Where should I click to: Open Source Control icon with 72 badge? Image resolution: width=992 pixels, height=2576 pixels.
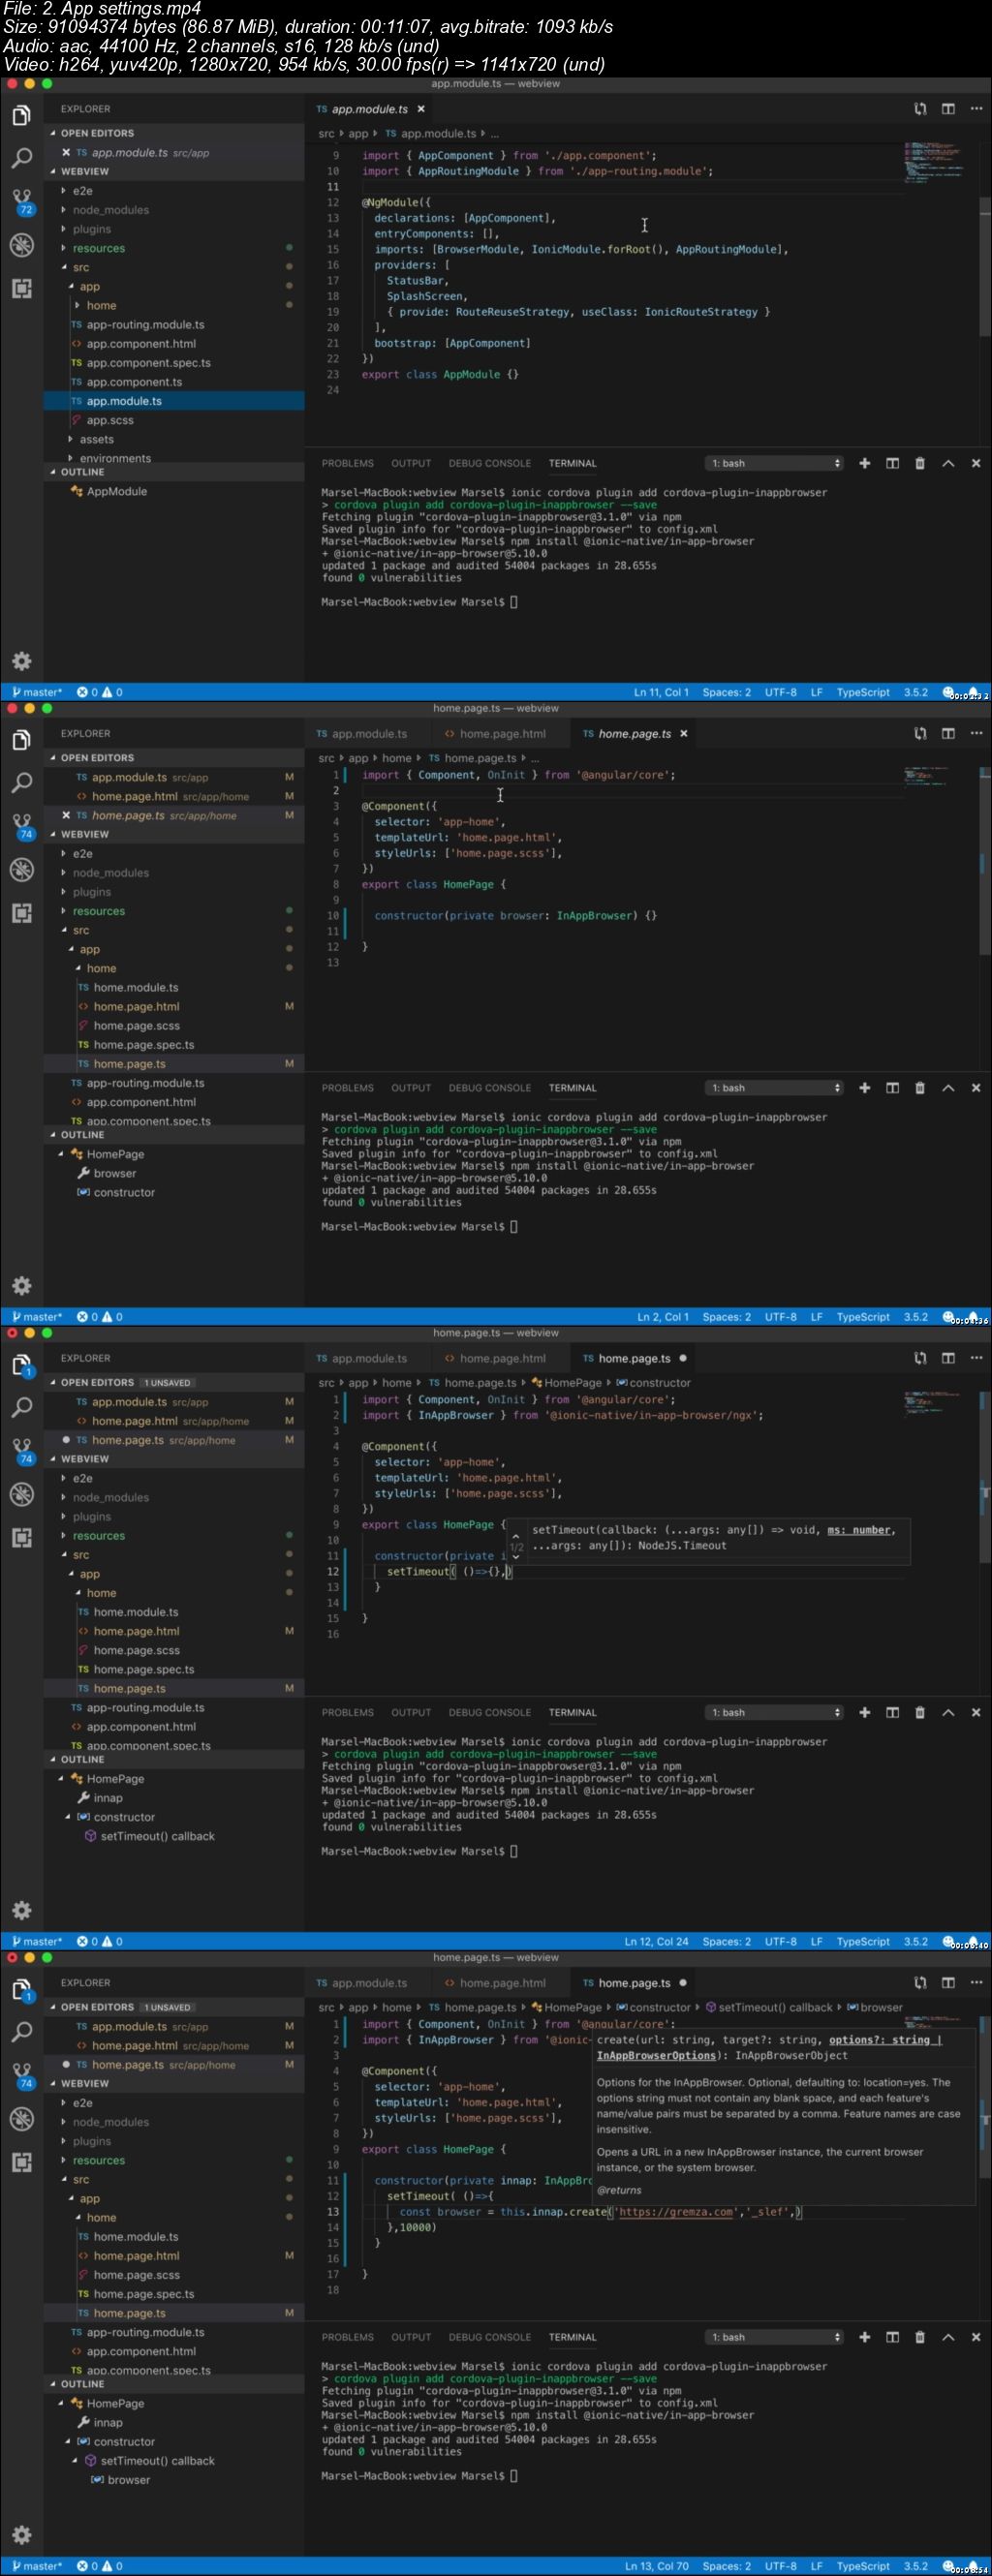coord(22,202)
